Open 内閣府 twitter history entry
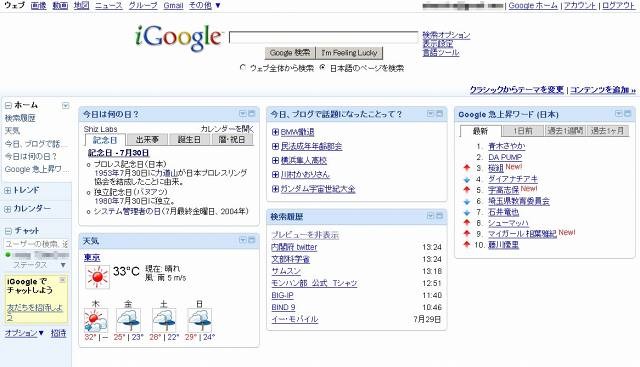Image resolution: width=640 pixels, height=367 pixels. click(294, 247)
